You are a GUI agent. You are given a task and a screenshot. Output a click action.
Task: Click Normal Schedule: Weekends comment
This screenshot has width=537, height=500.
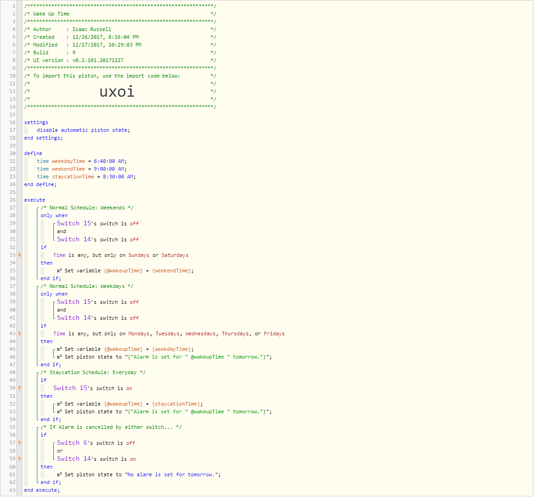click(87, 208)
